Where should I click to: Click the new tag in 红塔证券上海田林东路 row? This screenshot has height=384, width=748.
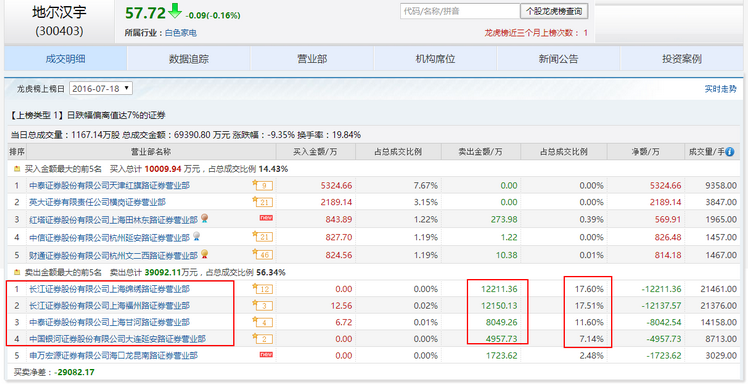pyautogui.click(x=266, y=218)
